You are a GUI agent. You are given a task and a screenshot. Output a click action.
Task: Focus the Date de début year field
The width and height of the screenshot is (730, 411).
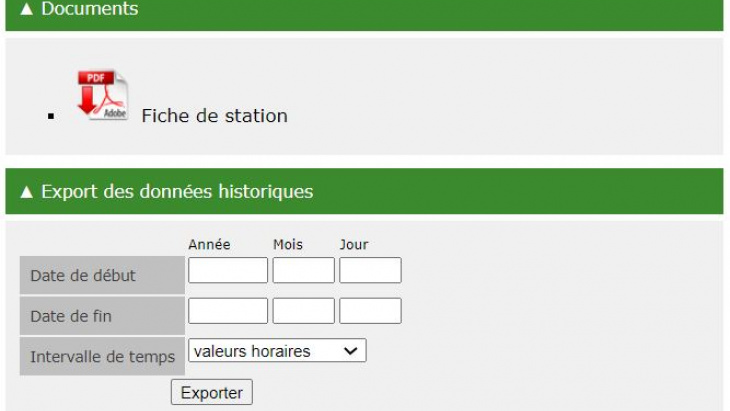click(x=228, y=271)
